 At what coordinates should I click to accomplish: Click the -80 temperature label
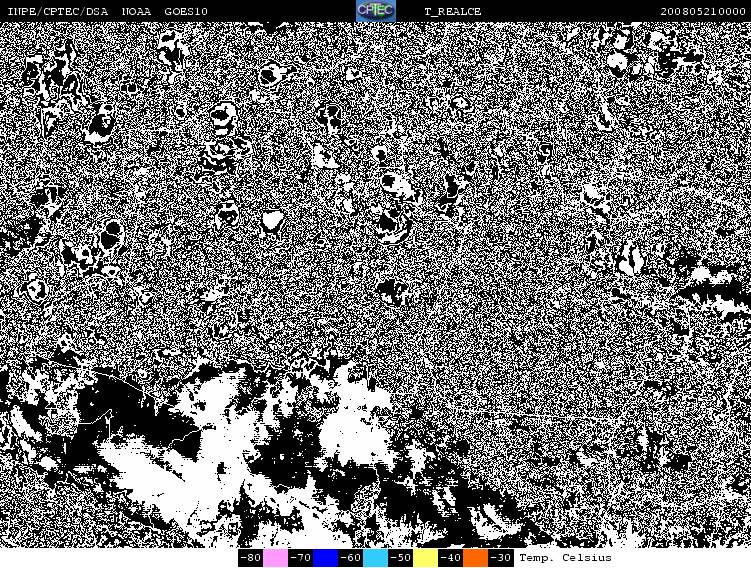tap(250, 558)
